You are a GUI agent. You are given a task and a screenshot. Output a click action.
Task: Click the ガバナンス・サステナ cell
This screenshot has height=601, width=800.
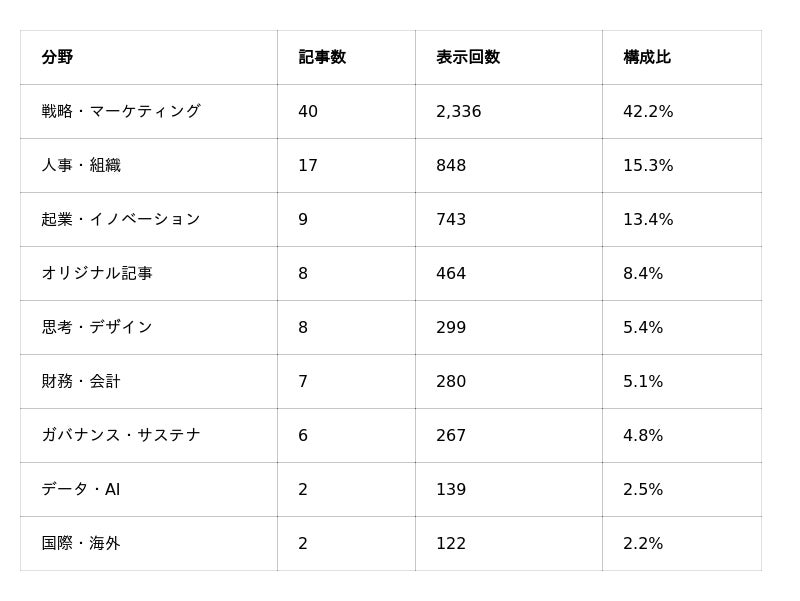pyautogui.click(x=148, y=436)
